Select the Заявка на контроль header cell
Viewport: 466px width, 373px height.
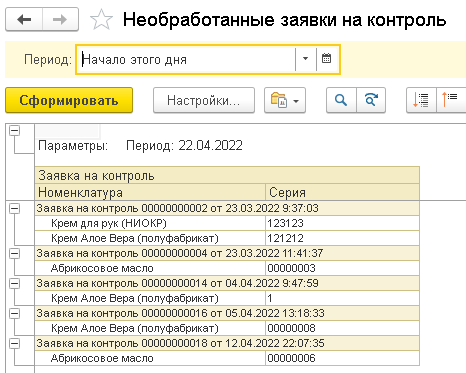tap(227, 175)
